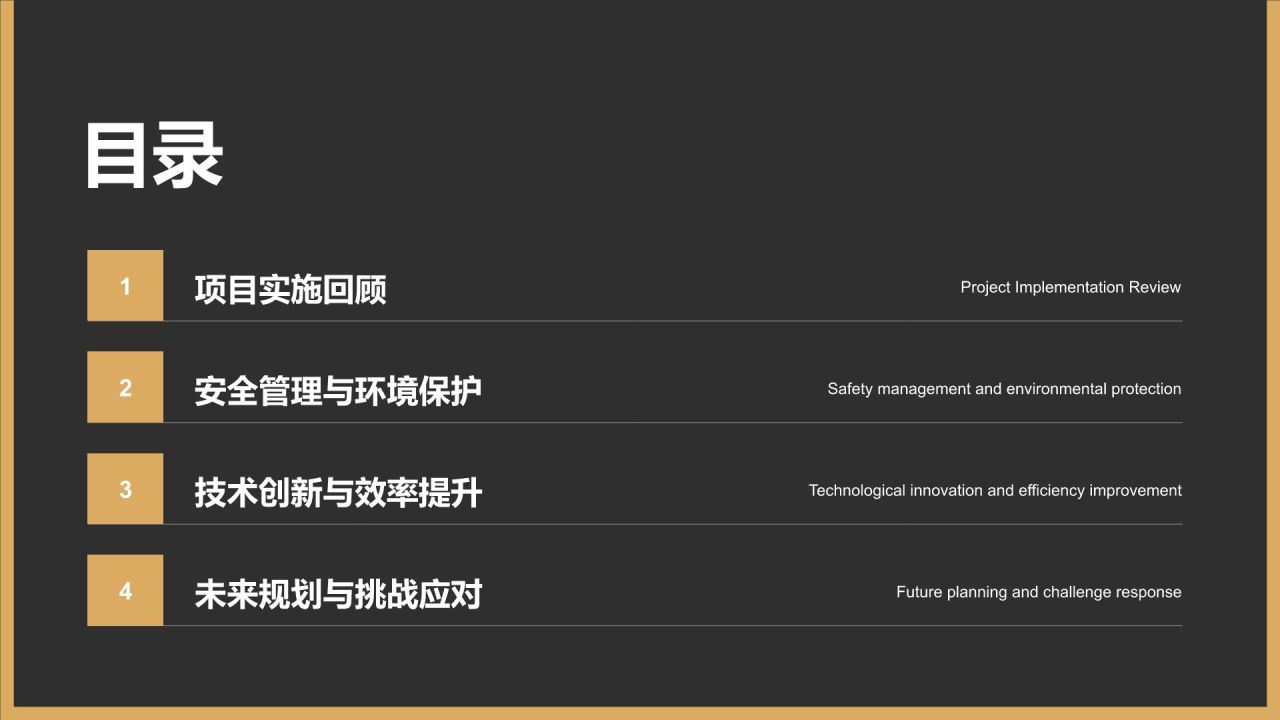This screenshot has width=1280, height=720.
Task: Open the 项目实施回顾 section heading
Action: pos(290,289)
